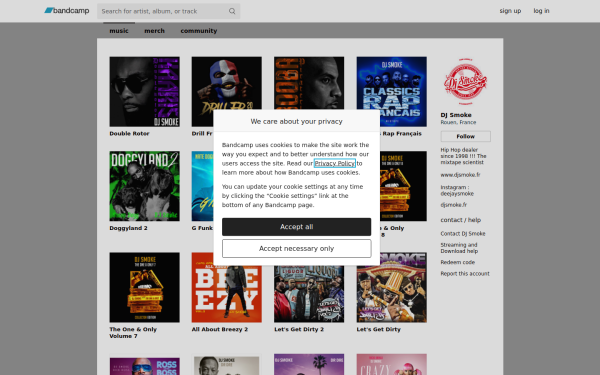Click the Doggyland 2 album title

128,228
